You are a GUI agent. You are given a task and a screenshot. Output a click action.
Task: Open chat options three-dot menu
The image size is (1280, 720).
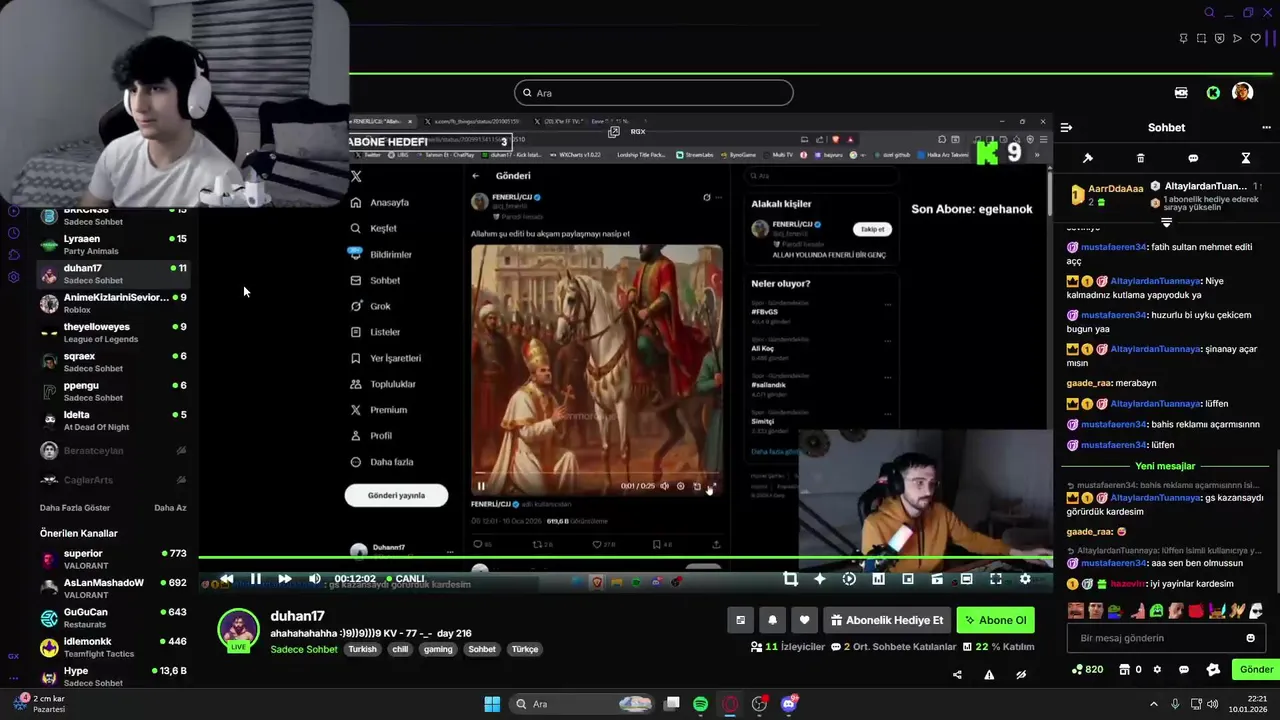pyautogui.click(x=1266, y=127)
